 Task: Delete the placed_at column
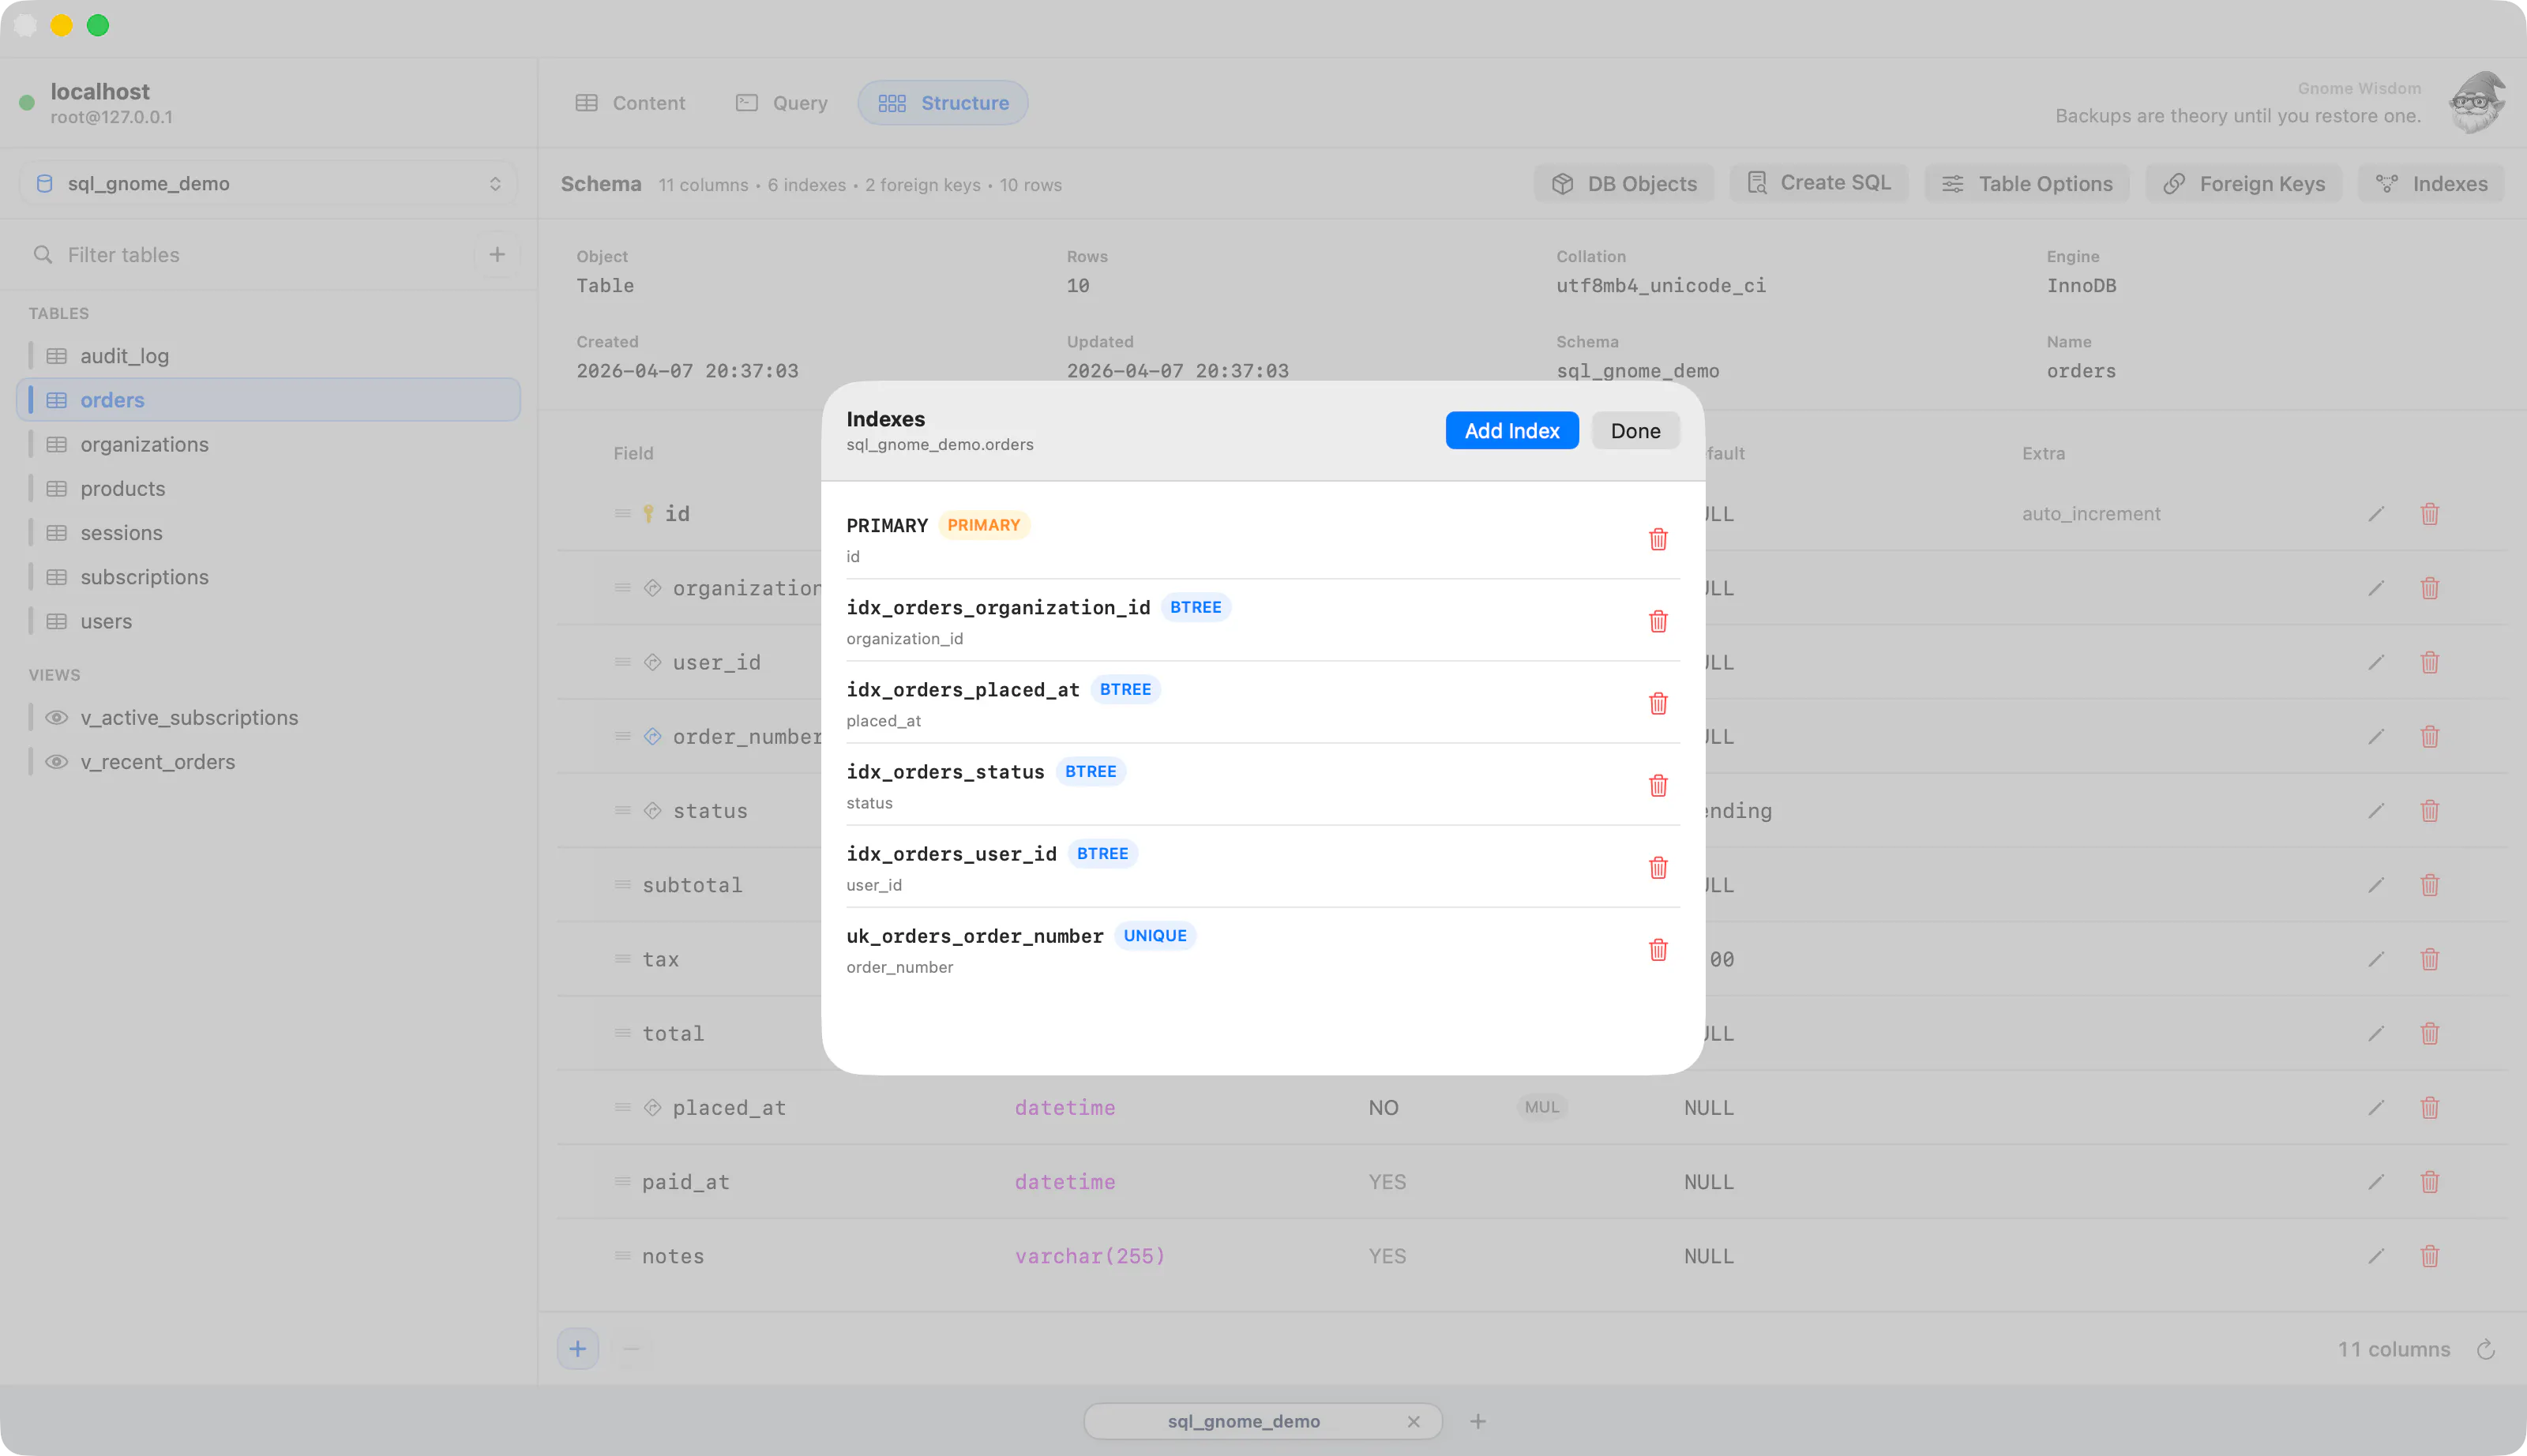(2430, 1108)
